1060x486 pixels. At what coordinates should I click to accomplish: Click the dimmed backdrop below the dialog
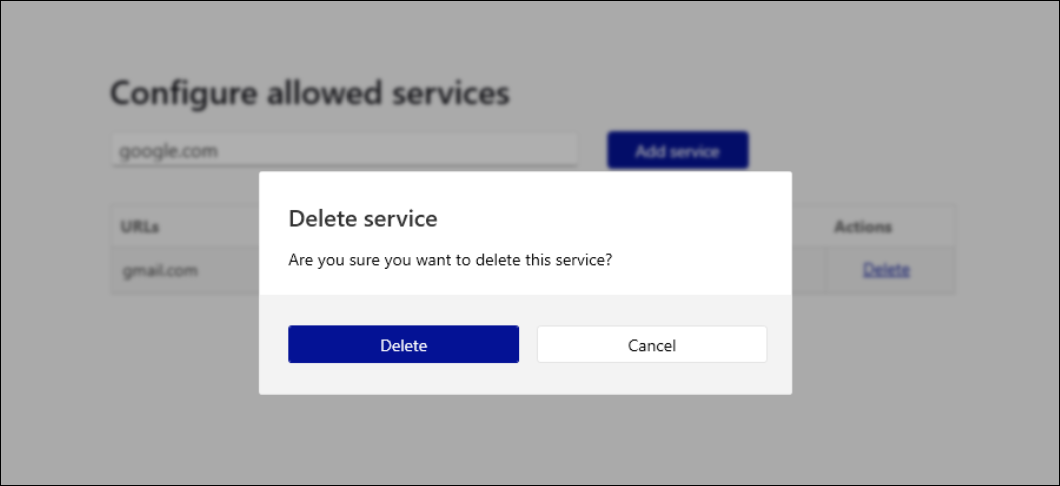(525, 440)
